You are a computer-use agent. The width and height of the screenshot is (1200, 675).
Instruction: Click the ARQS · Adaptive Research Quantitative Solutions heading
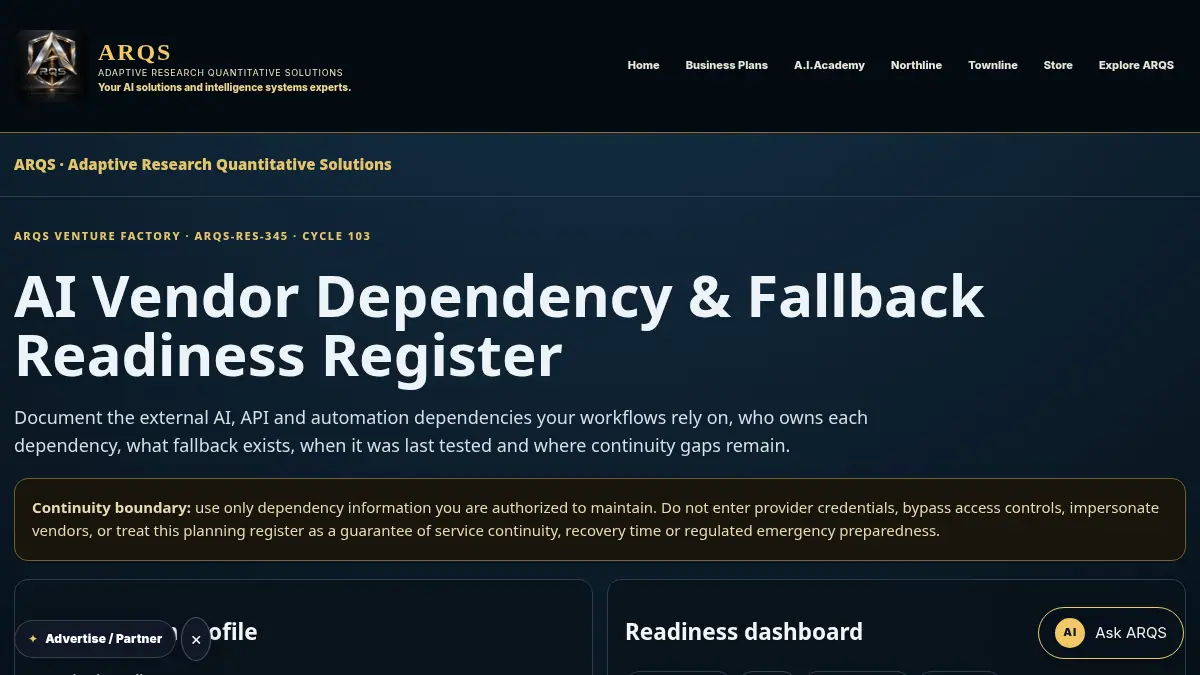pos(203,164)
